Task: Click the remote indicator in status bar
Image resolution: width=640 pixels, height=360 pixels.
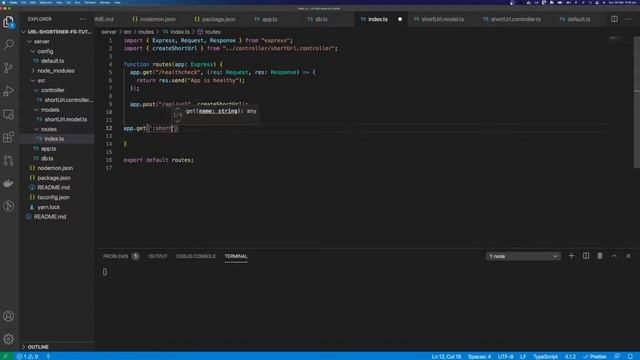Action: 6,356
